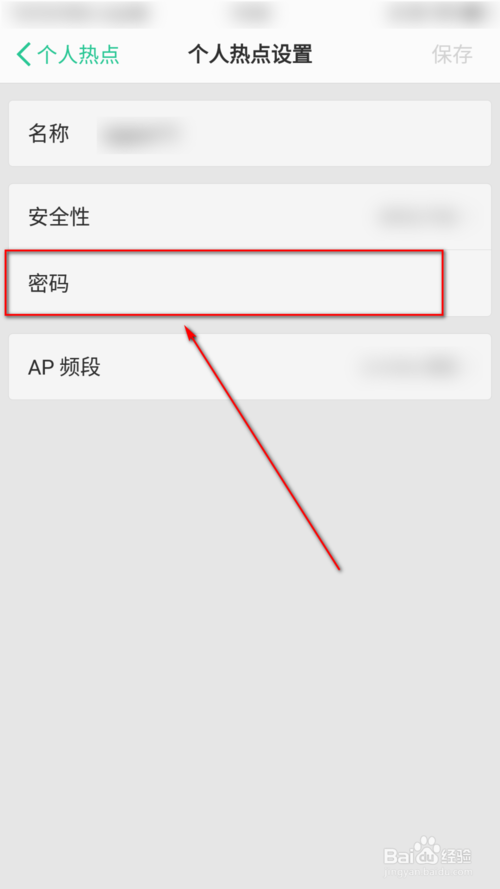Image resolution: width=500 pixels, height=889 pixels.
Task: Tap the 个人热点设置 page title
Action: point(250,55)
